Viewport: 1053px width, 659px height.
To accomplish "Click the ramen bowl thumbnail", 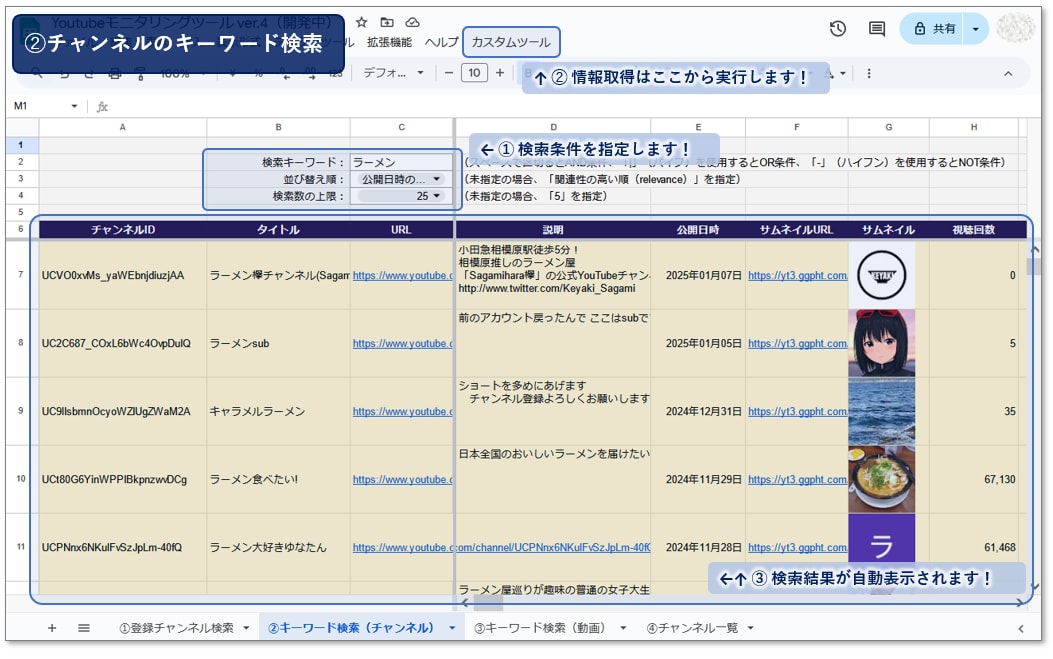I will click(882, 480).
